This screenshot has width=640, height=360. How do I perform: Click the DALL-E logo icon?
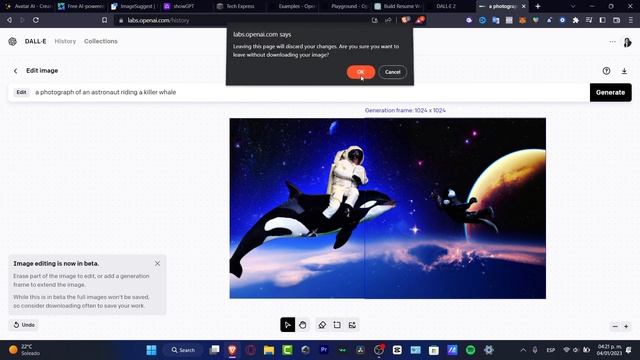(13, 41)
